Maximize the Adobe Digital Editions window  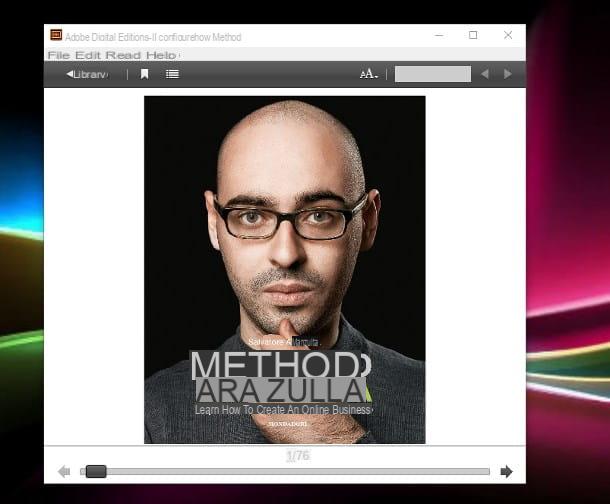(x=473, y=35)
